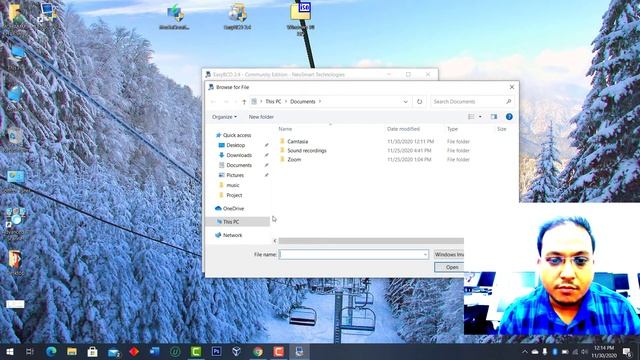This screenshot has height=360, width=640.
Task: Toggle the preview pane icon
Action: [x=494, y=117]
